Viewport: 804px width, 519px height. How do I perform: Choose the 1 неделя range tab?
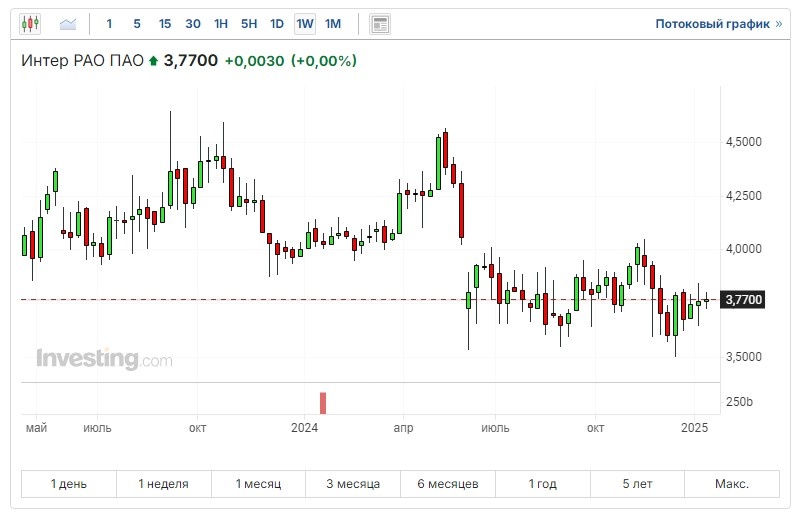(x=164, y=484)
